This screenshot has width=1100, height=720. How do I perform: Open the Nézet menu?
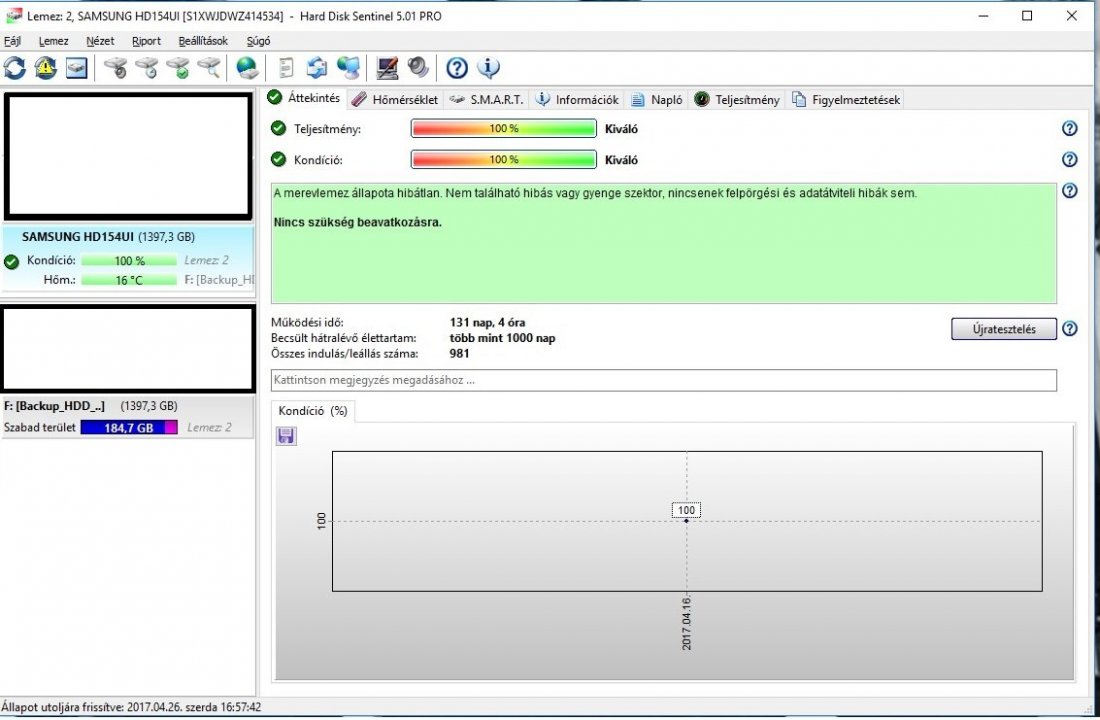[x=100, y=41]
